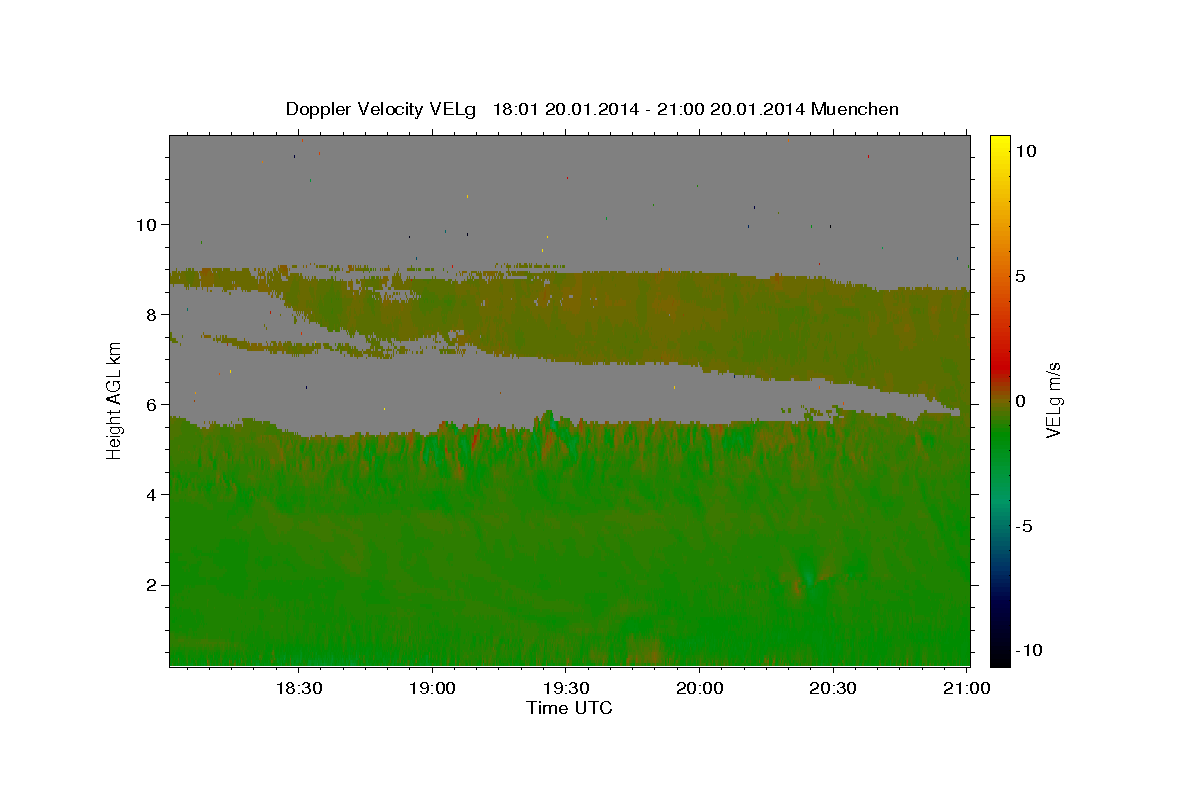Click the height tick label 4
This screenshot has width=1200, height=800.
click(x=153, y=494)
